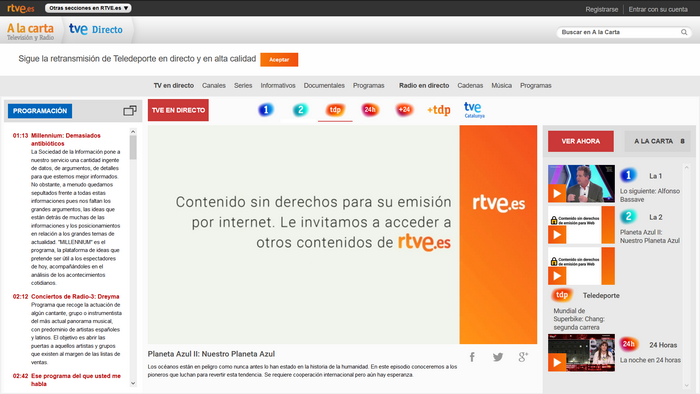Click the schedule scrollbar down arrow
700x394 pixels.
click(133, 383)
